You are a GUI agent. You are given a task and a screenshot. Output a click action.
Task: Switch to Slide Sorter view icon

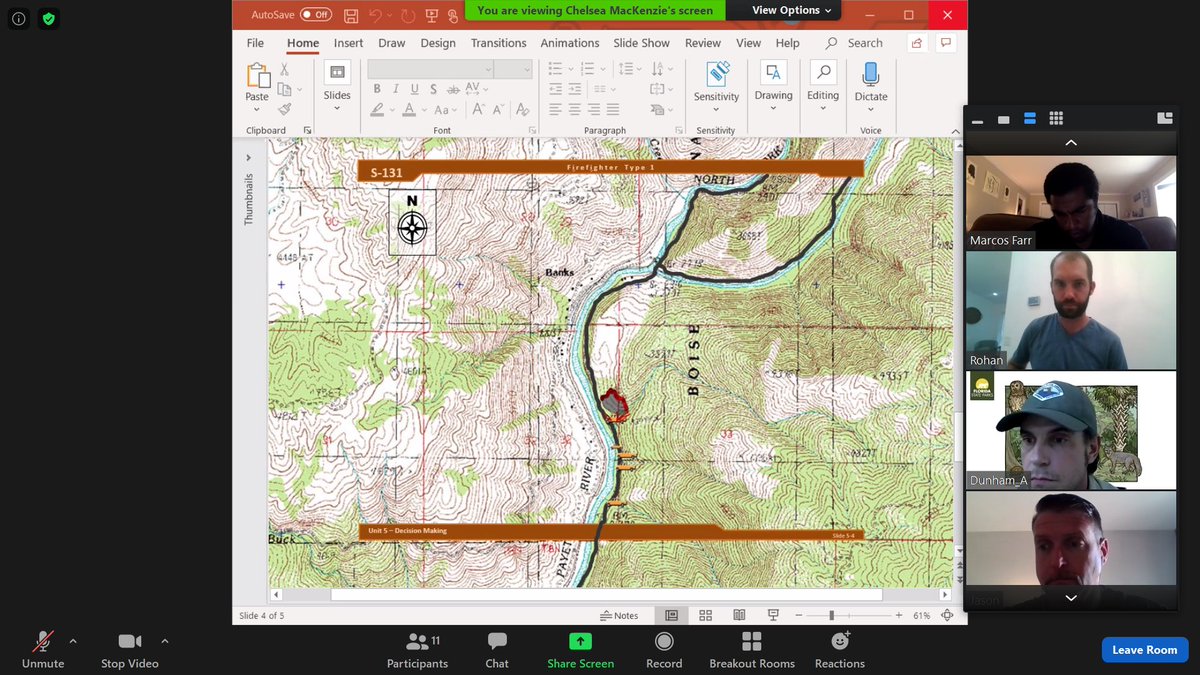point(705,615)
